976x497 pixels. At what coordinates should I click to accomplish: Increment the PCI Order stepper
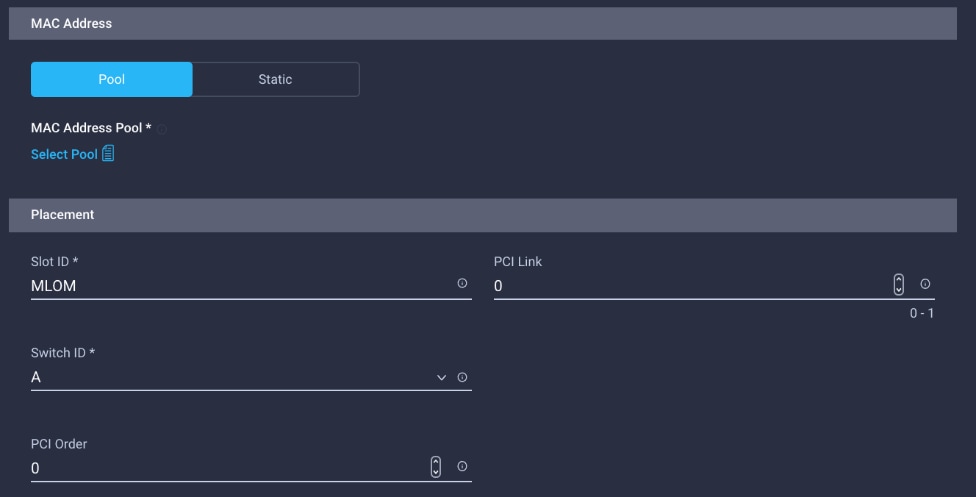coord(436,462)
